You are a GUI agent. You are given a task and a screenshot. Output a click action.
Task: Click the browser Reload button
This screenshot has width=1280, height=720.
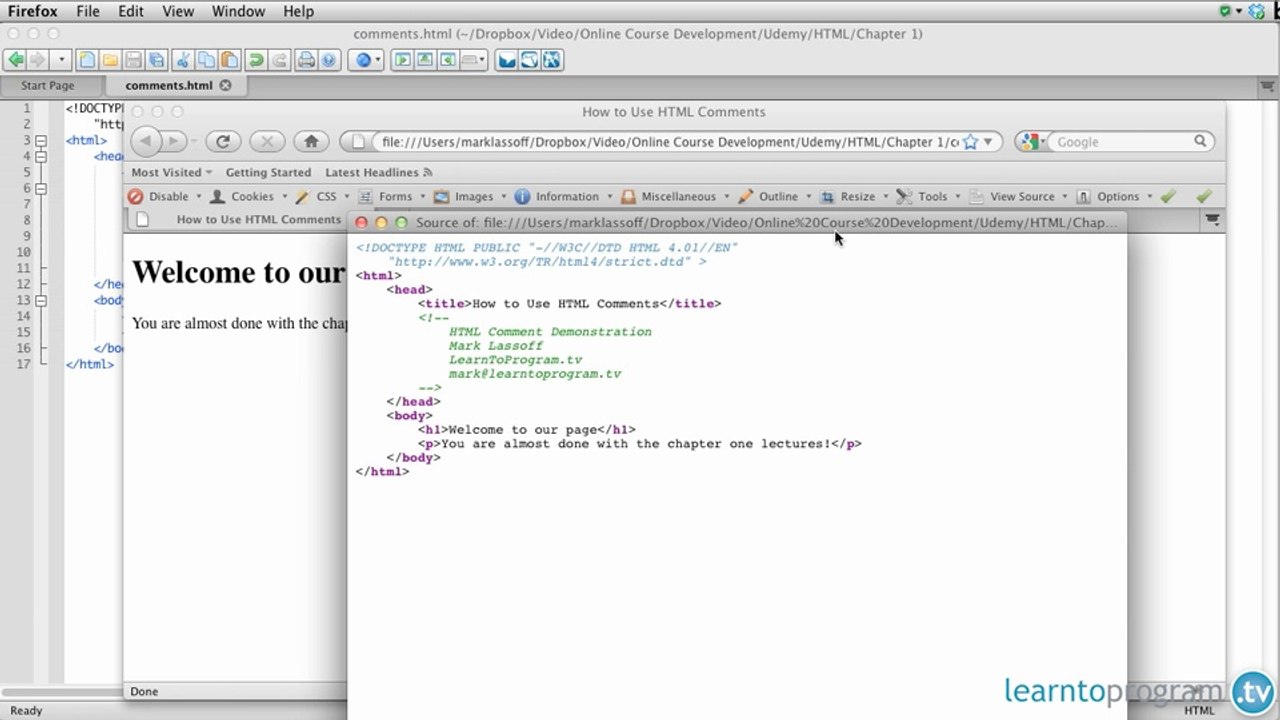[223, 142]
